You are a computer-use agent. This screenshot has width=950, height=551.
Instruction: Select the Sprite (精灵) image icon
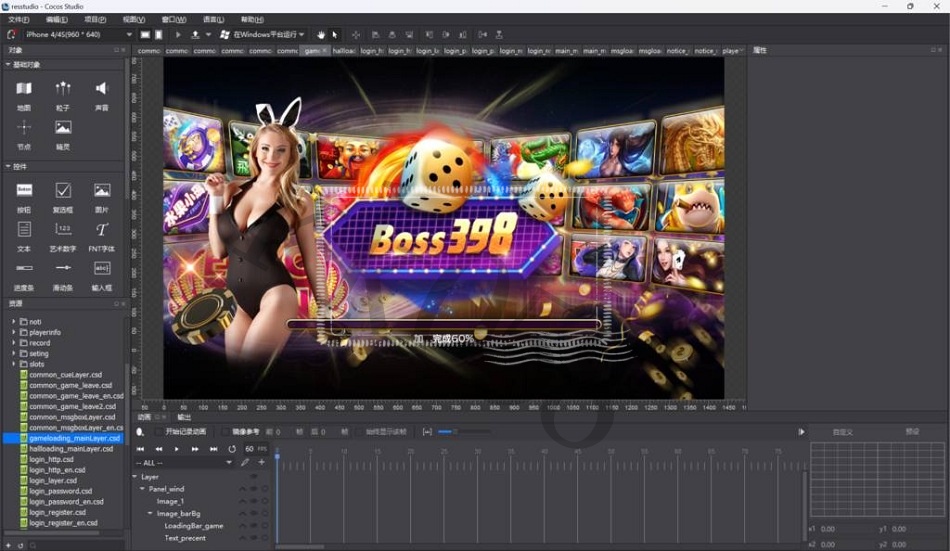pyautogui.click(x=63, y=127)
